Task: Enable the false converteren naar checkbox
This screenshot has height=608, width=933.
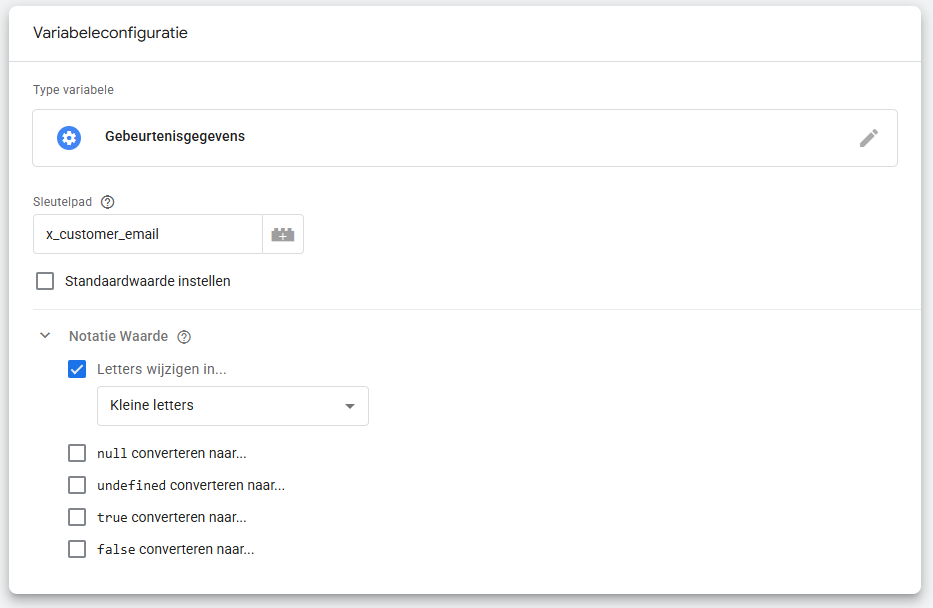Action: click(77, 549)
